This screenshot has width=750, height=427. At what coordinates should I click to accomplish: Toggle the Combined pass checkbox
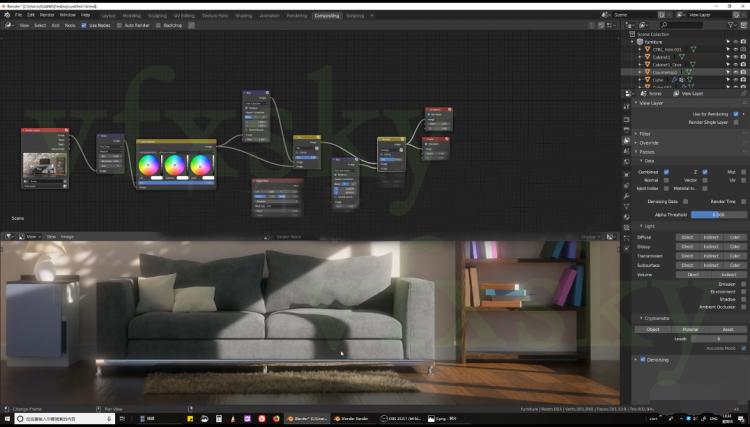666,172
